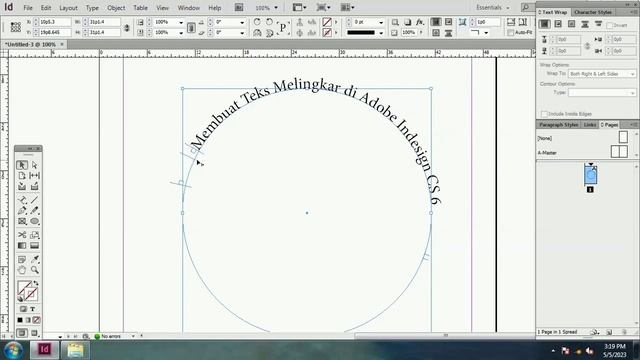This screenshot has height=360, width=640.
Task: Open the View Options dropdown in menu bar
Action: pos(300,7)
